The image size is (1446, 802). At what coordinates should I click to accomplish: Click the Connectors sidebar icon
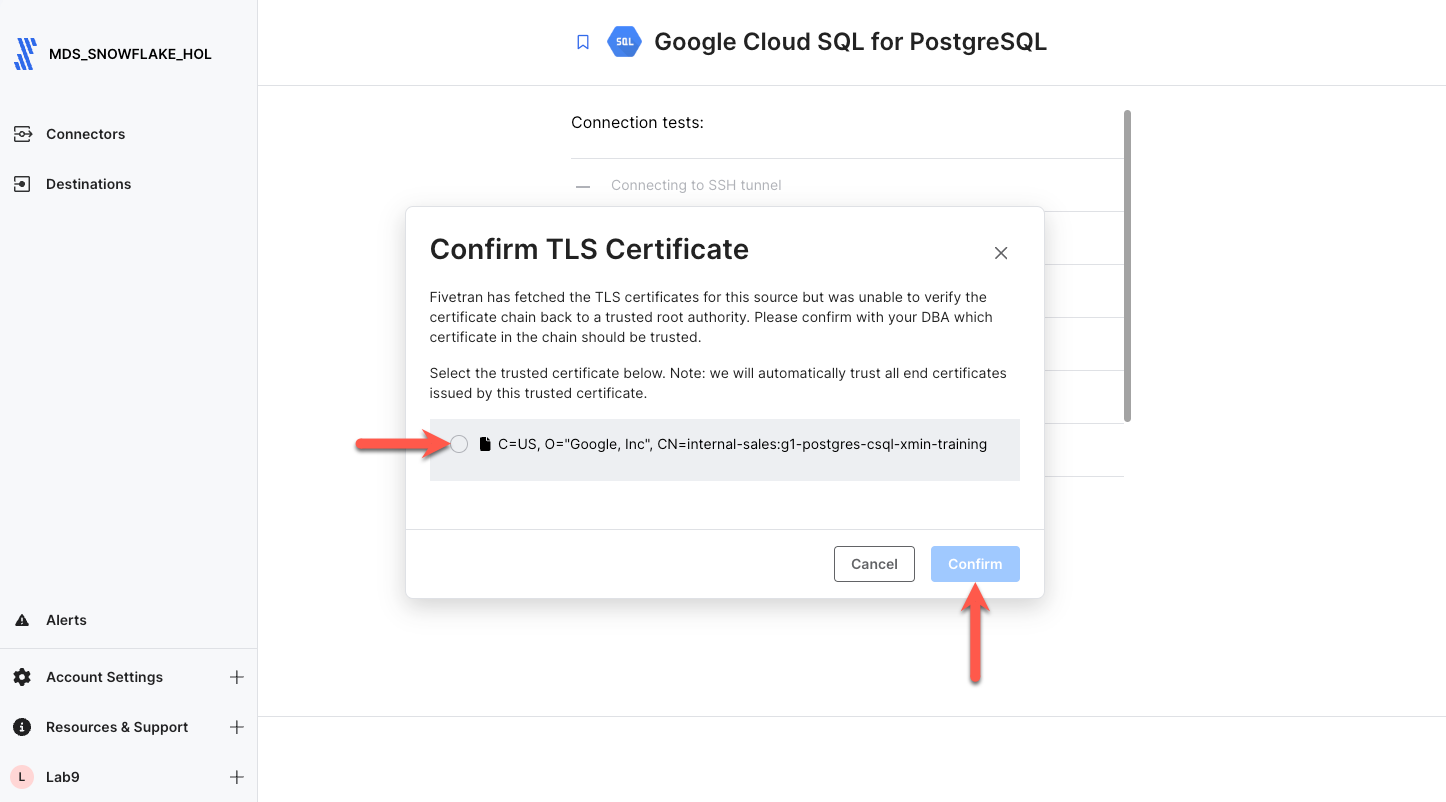22,134
